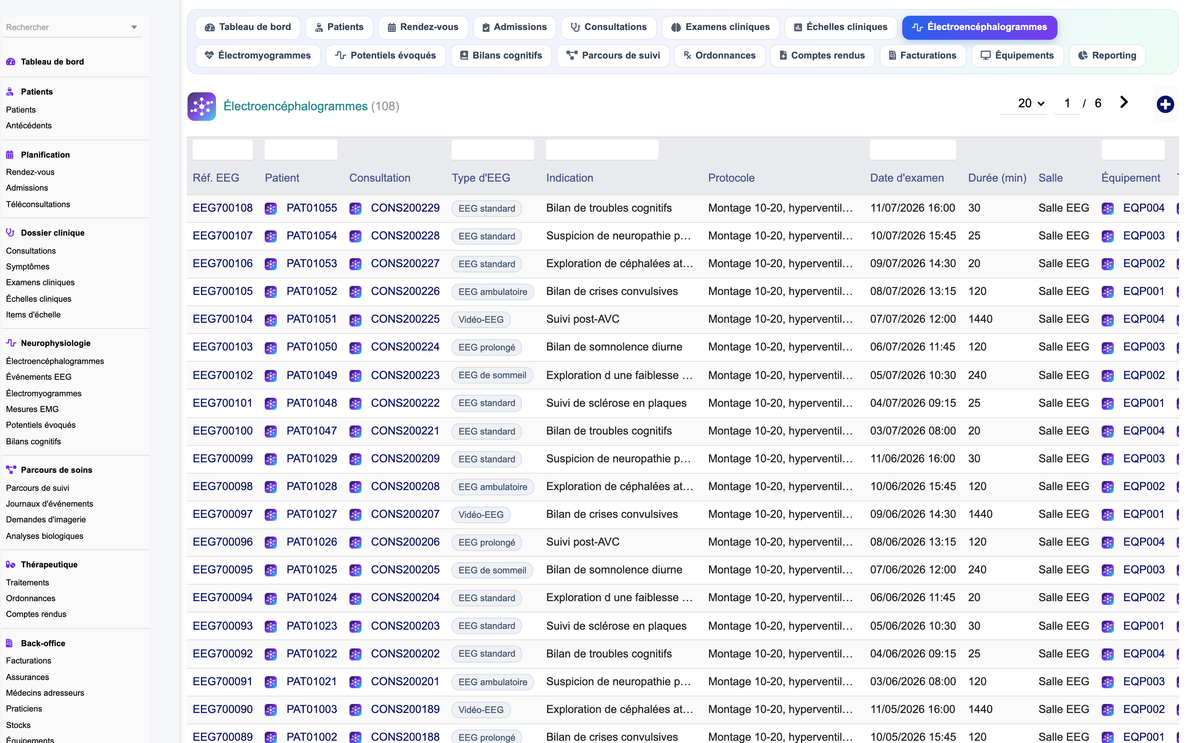Click patient icon next to PAT01051
This screenshot has height=743, width=1200.
(x=271, y=320)
